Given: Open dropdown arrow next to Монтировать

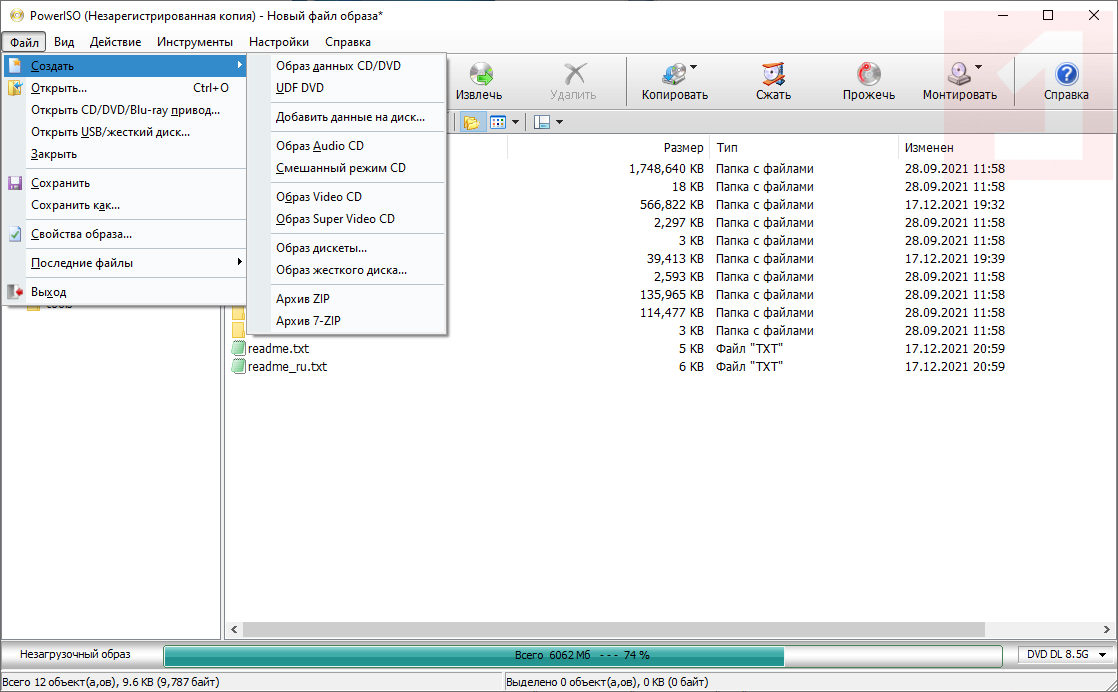Looking at the screenshot, I should tap(978, 68).
